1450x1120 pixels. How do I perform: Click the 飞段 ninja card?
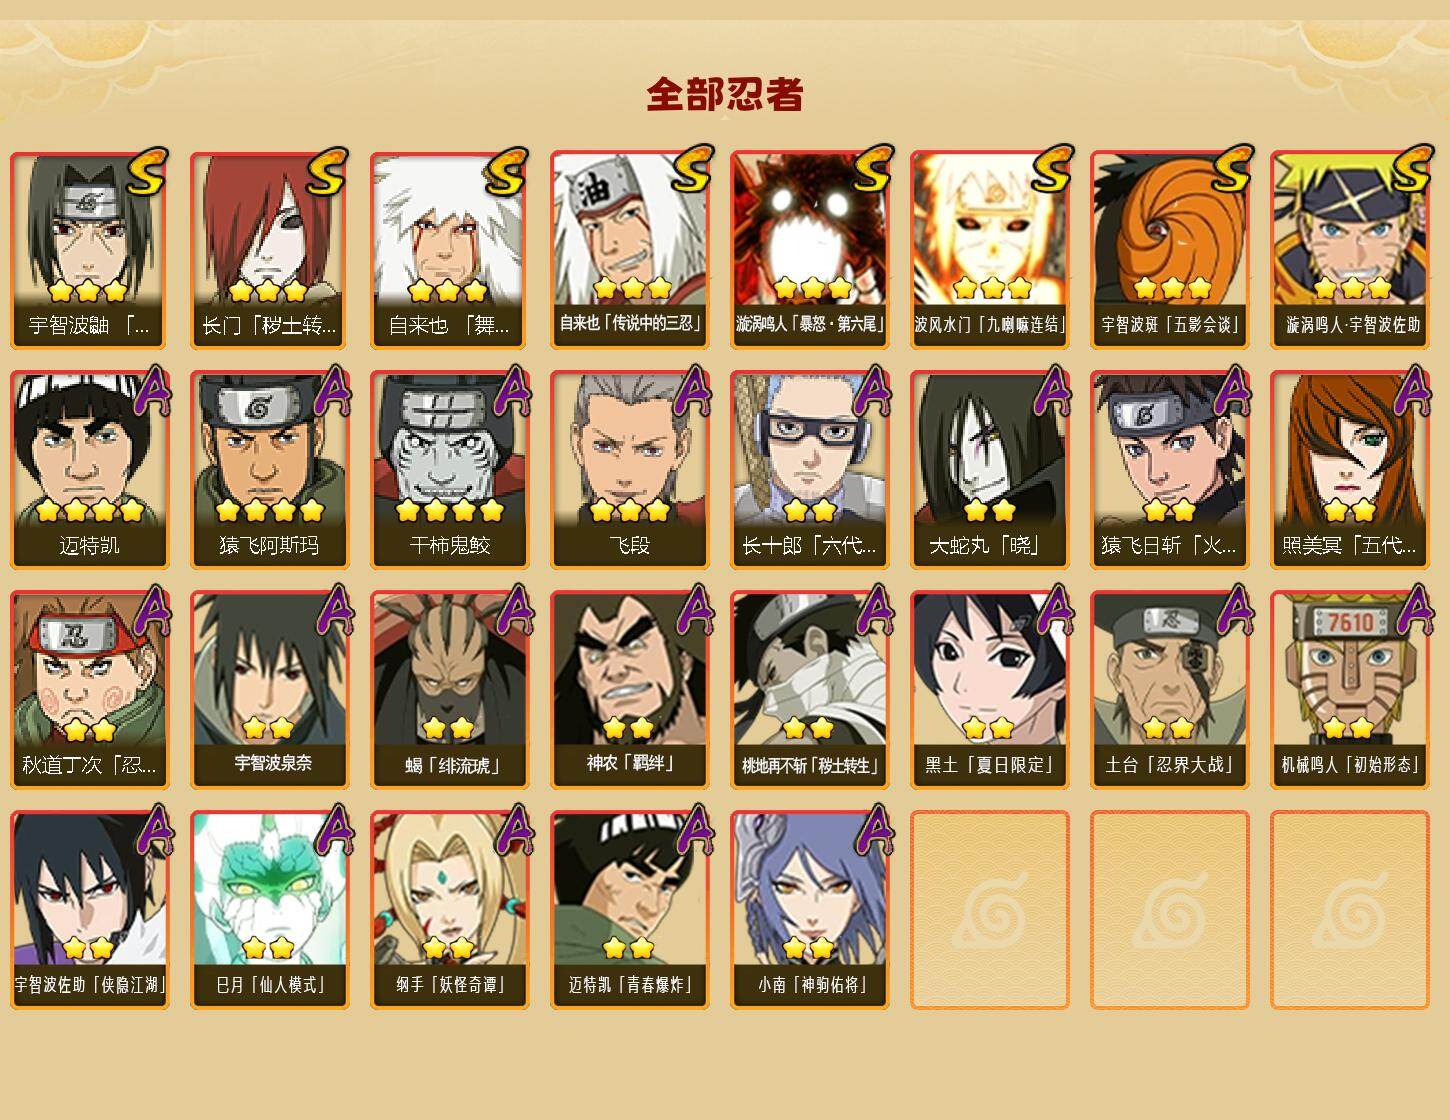coord(630,470)
